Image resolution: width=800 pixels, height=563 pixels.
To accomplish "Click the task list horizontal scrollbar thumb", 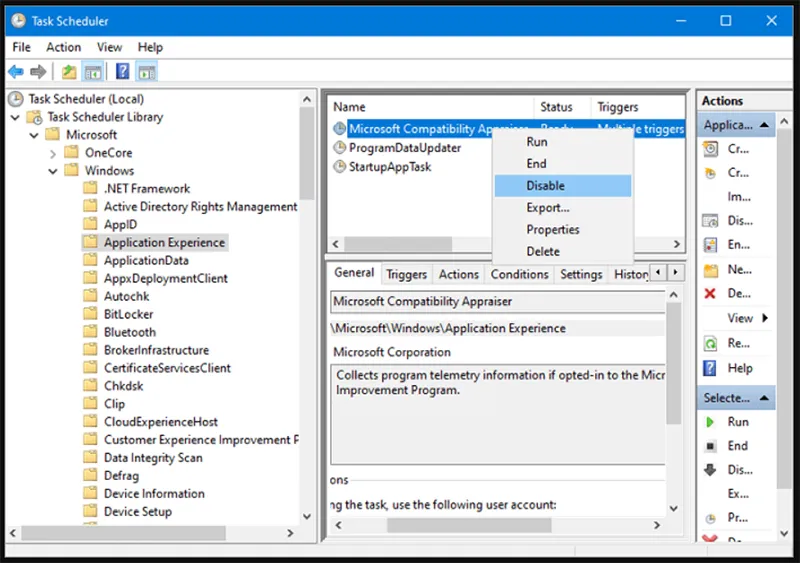I will (398, 244).
